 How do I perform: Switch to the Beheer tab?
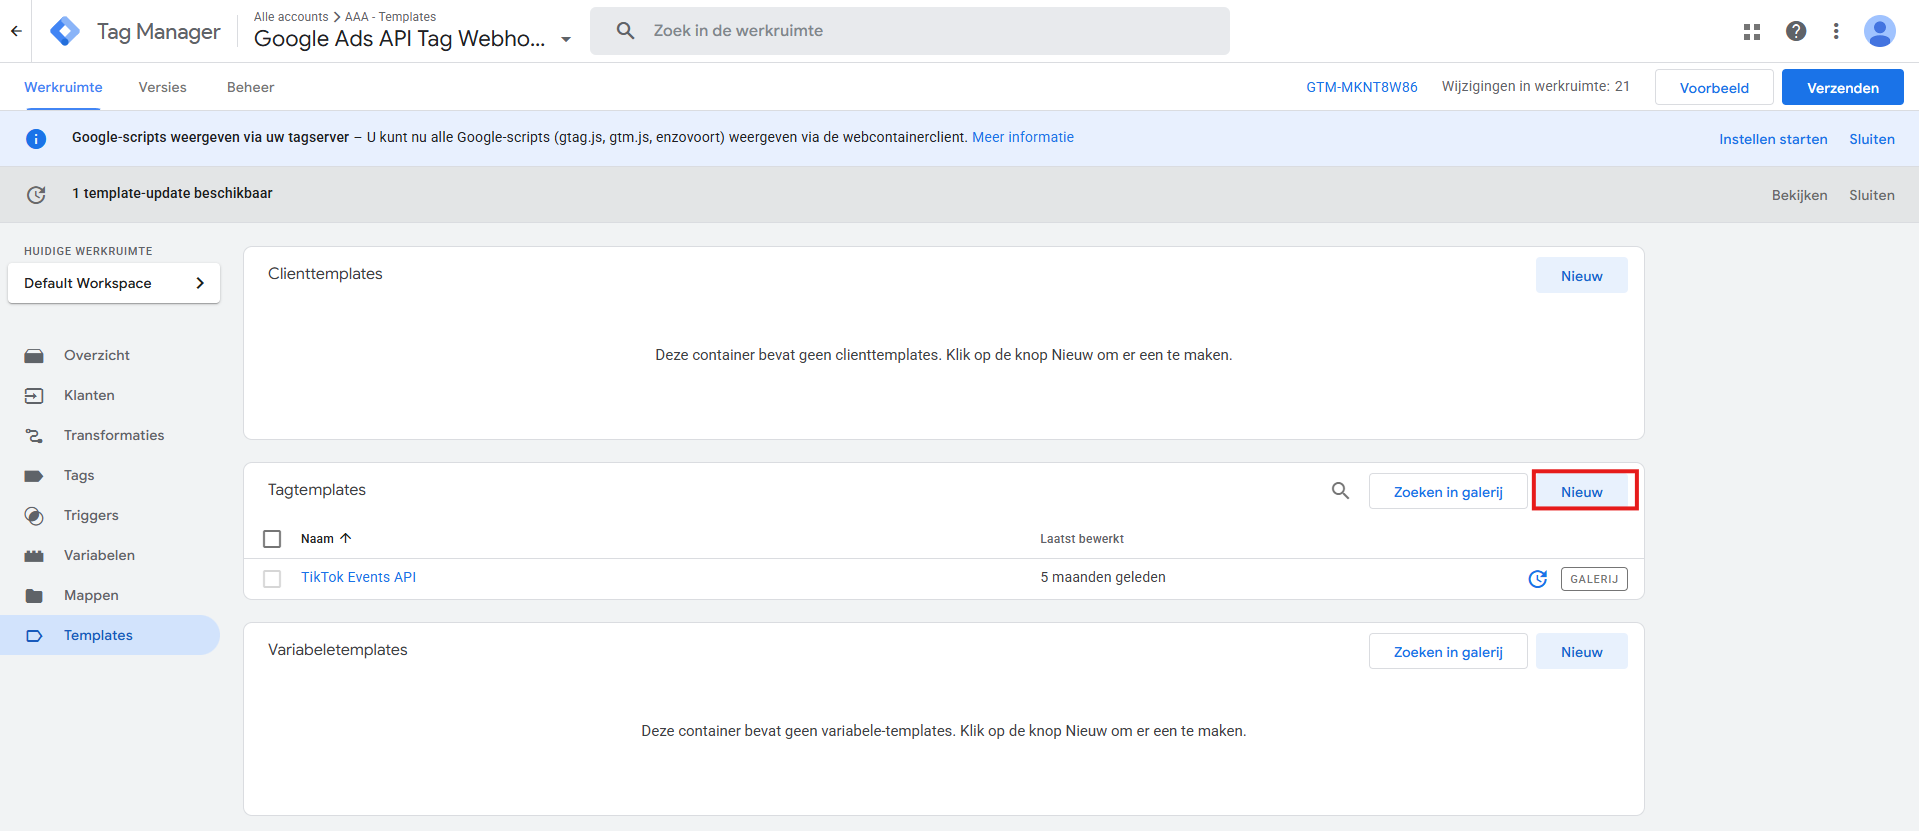click(x=250, y=87)
